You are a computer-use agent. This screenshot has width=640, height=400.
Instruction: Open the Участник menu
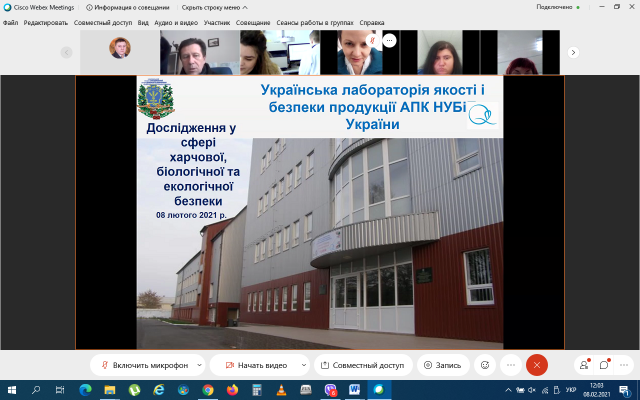pyautogui.click(x=217, y=23)
